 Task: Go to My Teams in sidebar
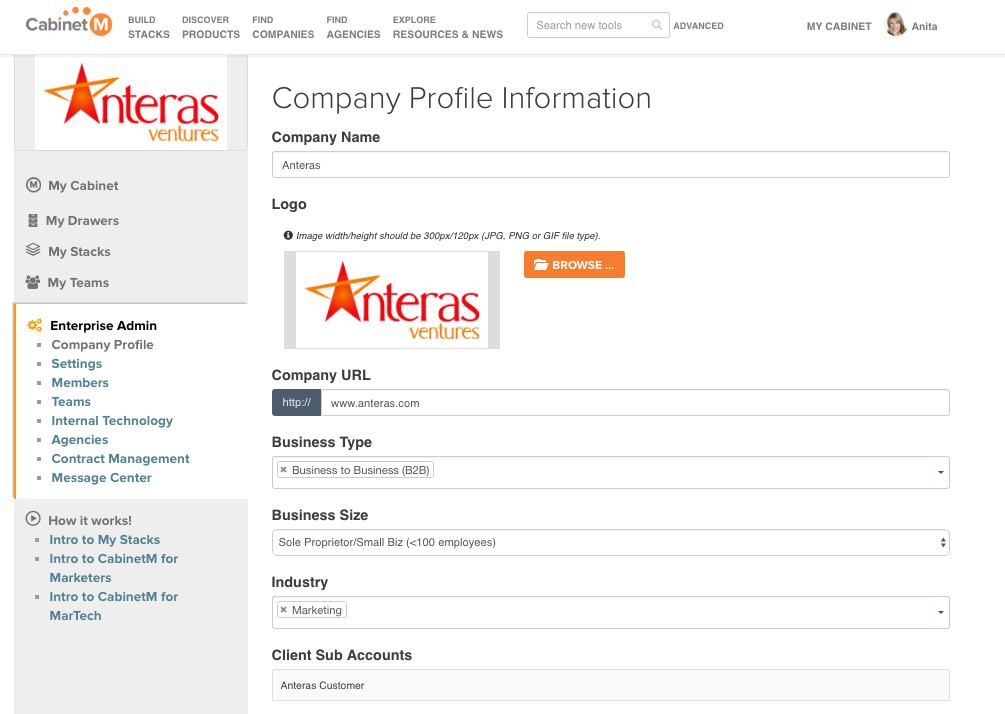[78, 283]
